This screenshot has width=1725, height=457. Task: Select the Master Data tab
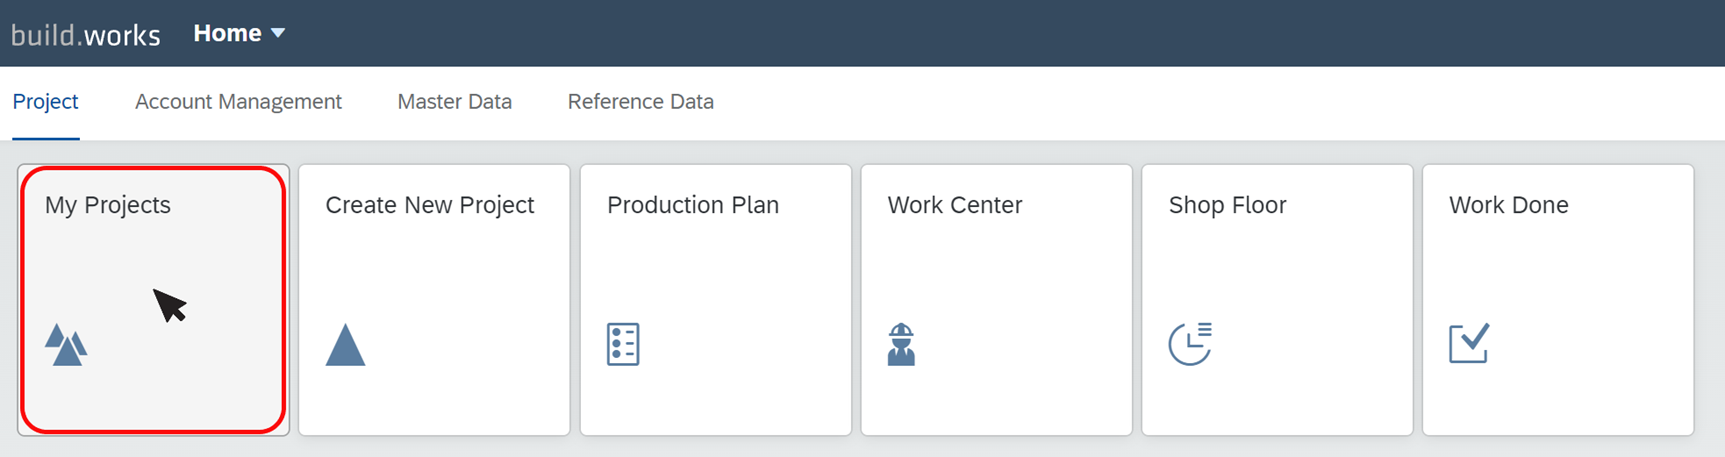point(454,102)
